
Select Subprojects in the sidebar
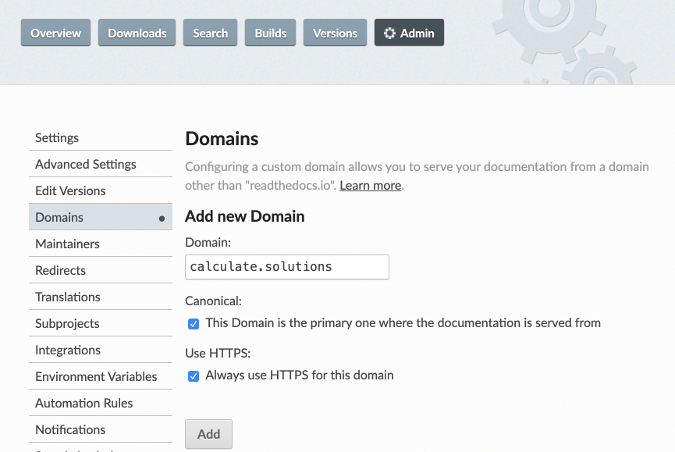(100, 323)
